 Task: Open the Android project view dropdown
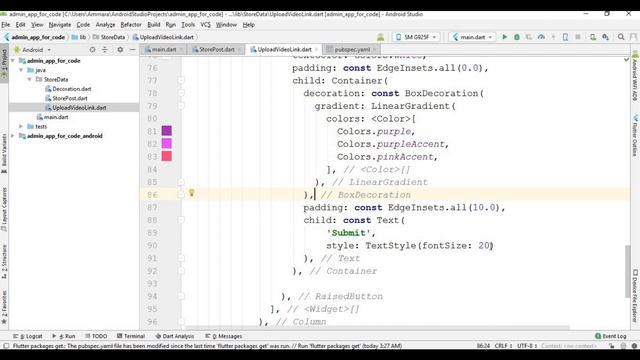[x=33, y=50]
